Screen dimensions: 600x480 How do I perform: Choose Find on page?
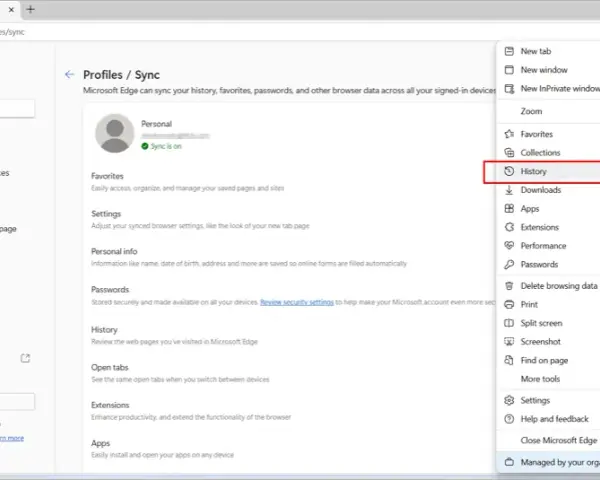(548, 360)
